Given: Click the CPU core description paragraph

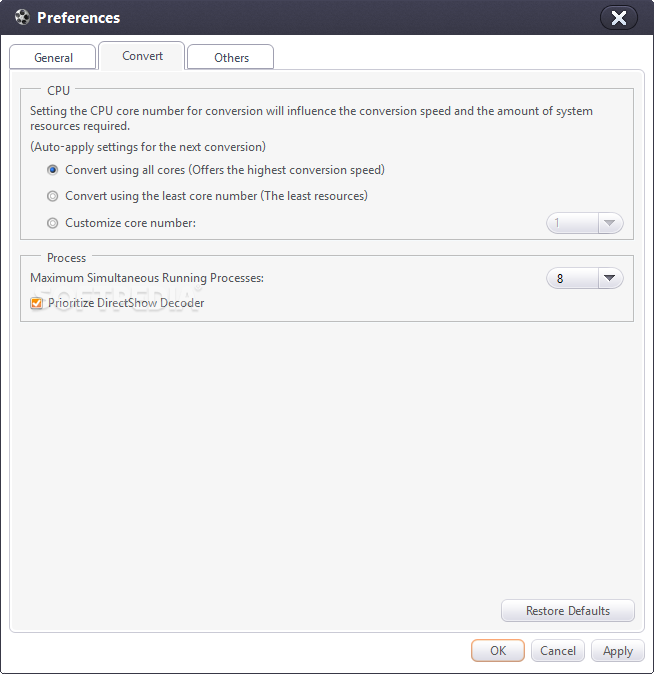Looking at the screenshot, I should pyautogui.click(x=310, y=118).
